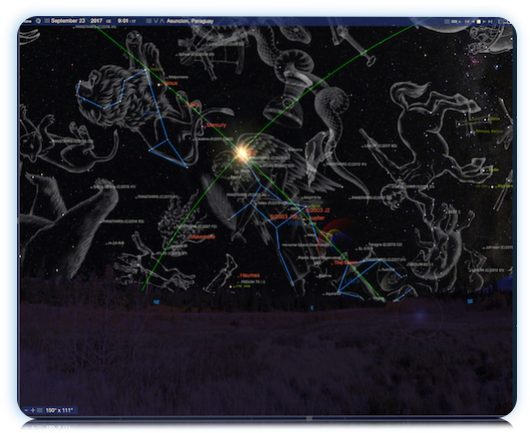The image size is (530, 433).
Task: Click the Mars label near Leo
Action: coord(194,104)
